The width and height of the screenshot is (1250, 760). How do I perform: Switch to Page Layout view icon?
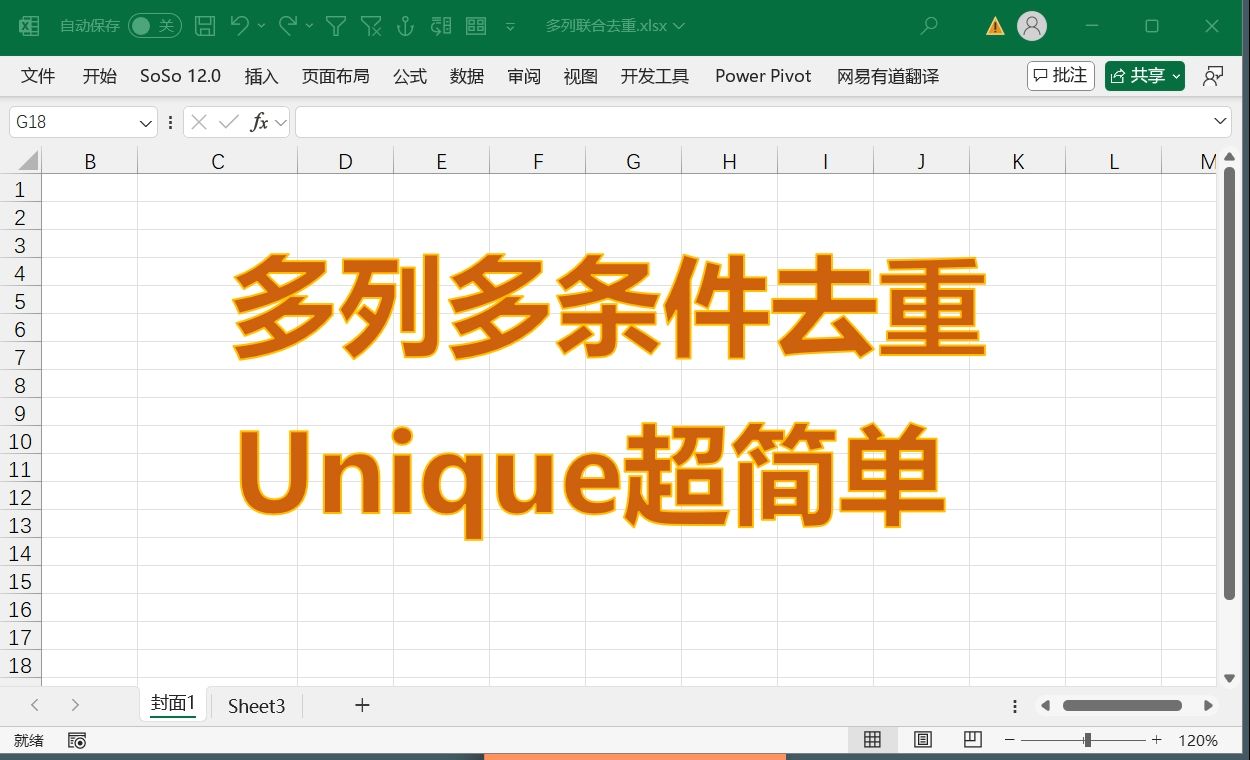point(921,739)
